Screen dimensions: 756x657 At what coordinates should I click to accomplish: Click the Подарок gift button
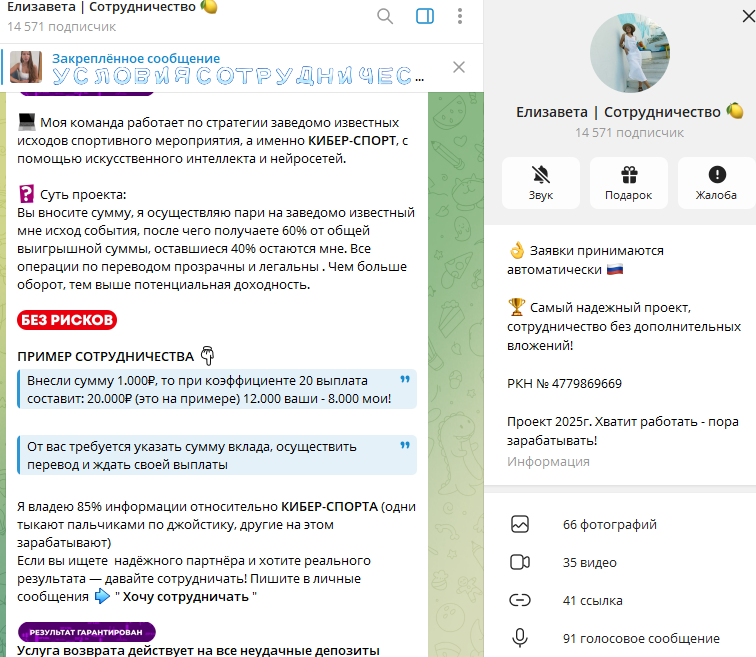(x=629, y=183)
